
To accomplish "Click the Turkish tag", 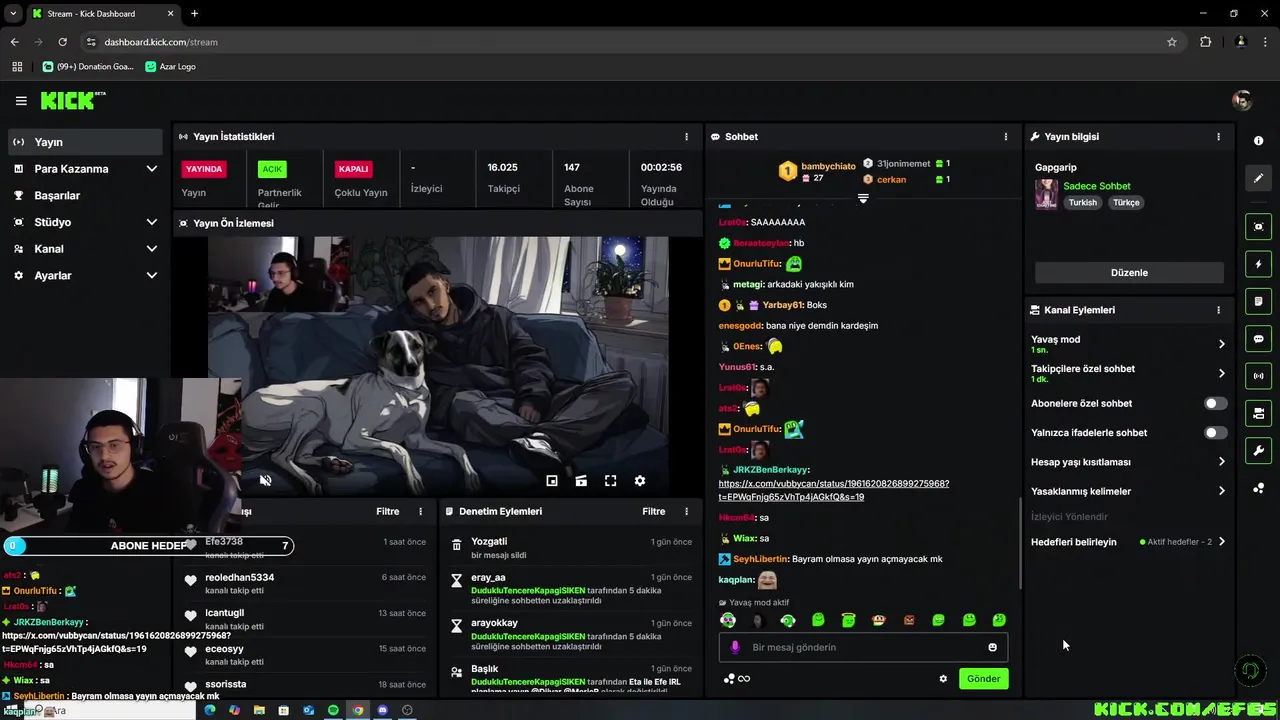I will [x=1083, y=203].
